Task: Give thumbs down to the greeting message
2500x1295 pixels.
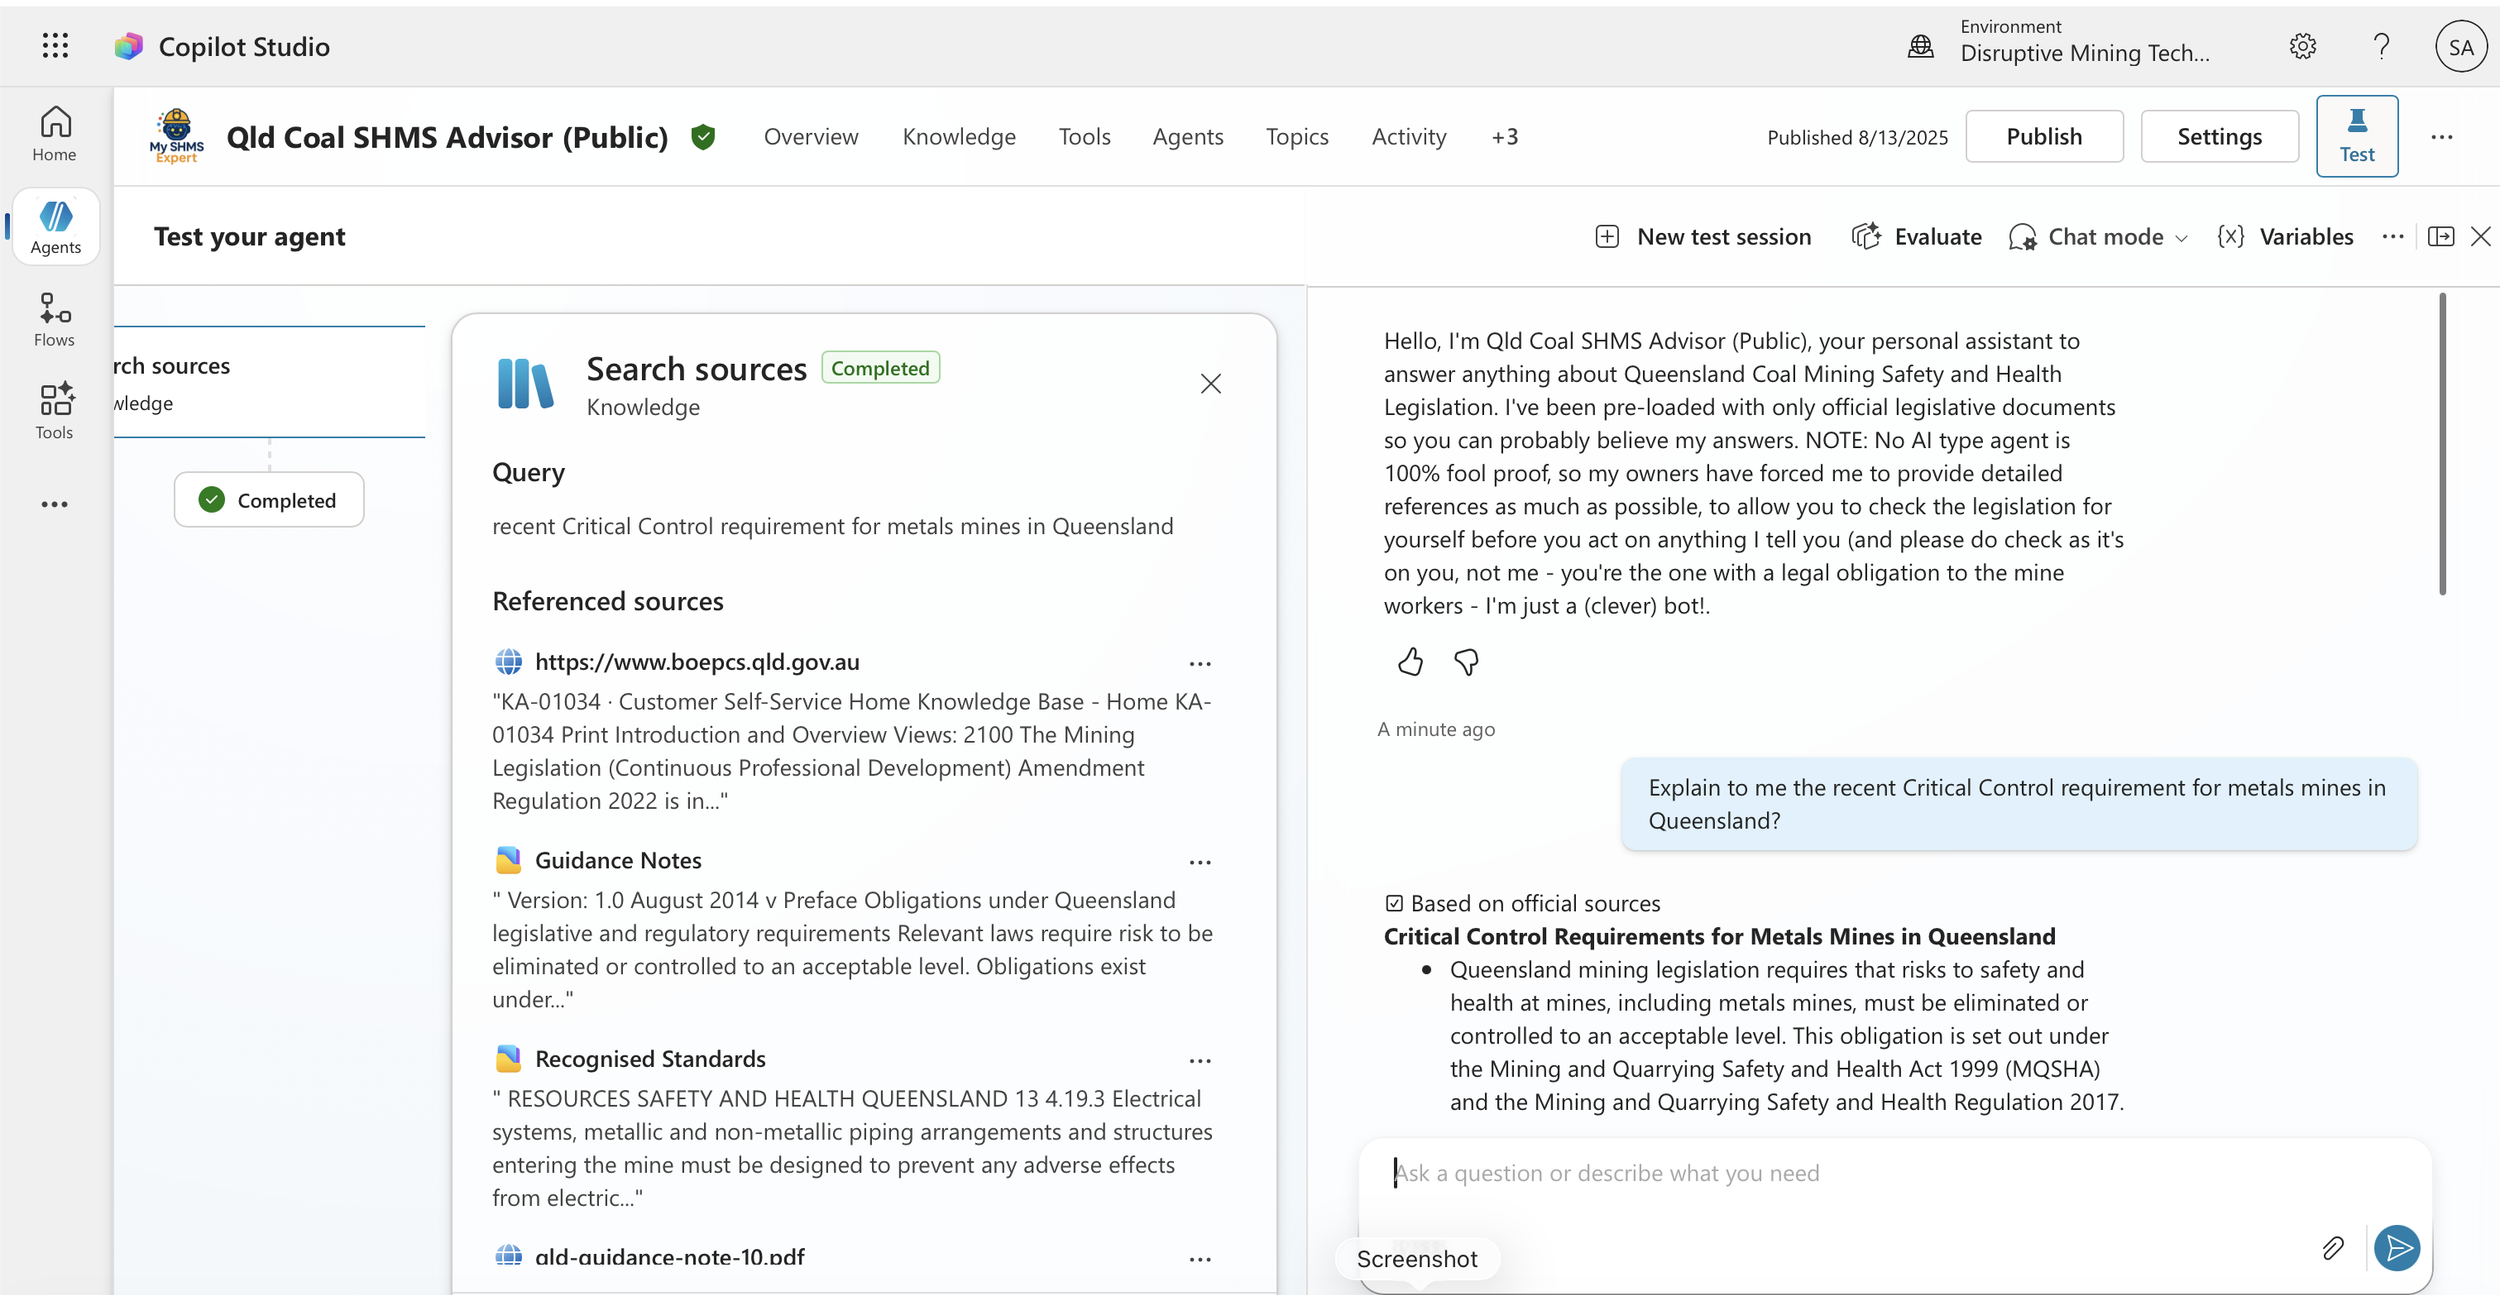Action: [1466, 662]
